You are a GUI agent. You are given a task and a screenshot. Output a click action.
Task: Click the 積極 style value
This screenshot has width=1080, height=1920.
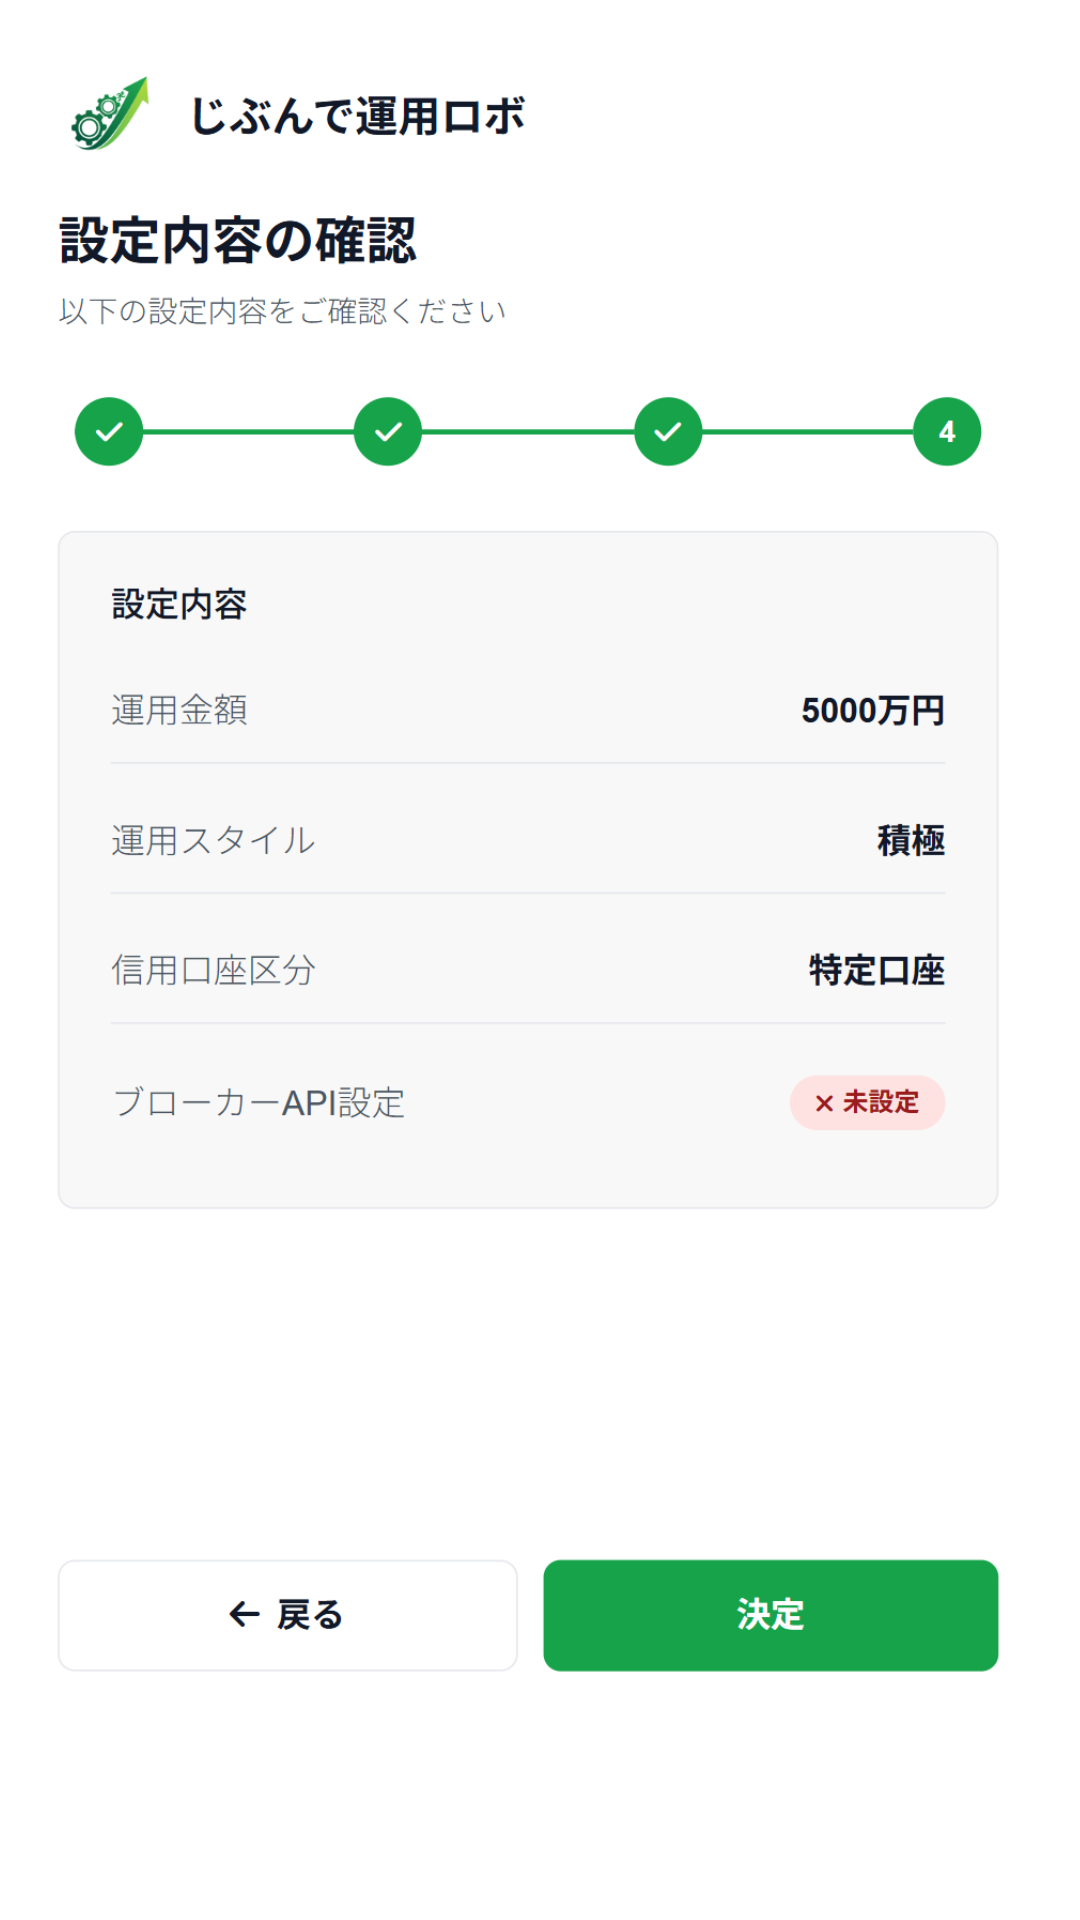click(x=910, y=841)
